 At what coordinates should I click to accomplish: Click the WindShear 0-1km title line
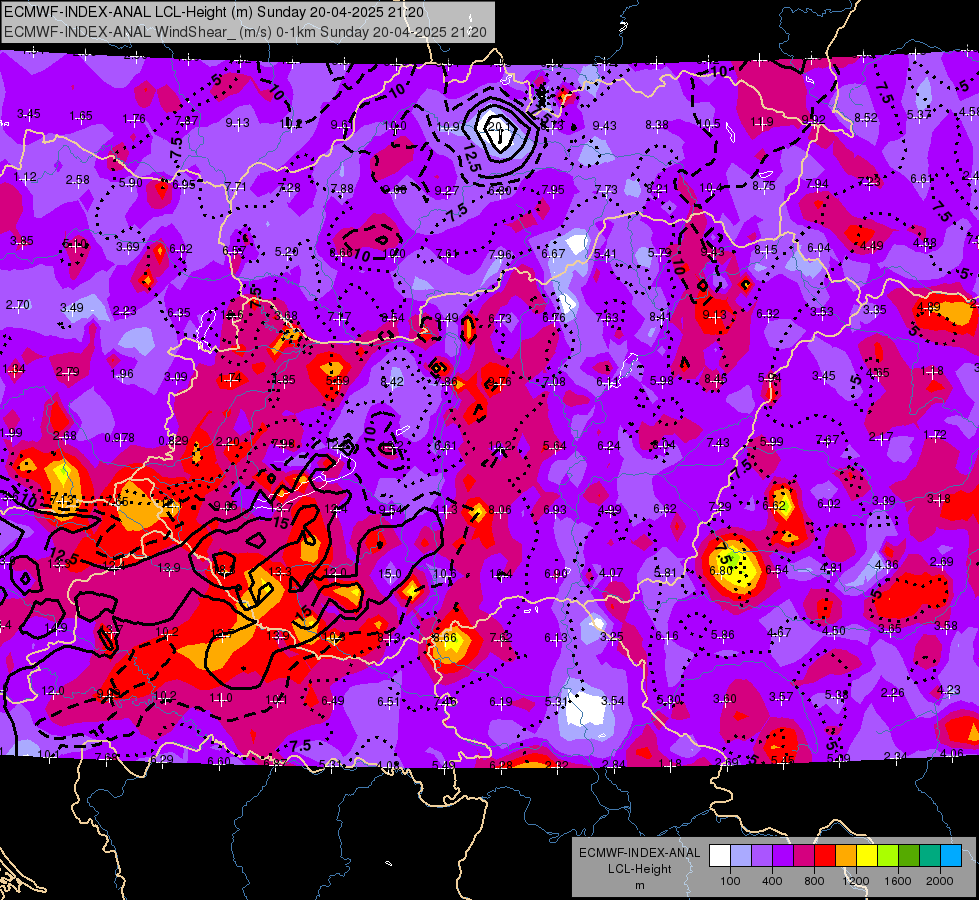(x=245, y=32)
